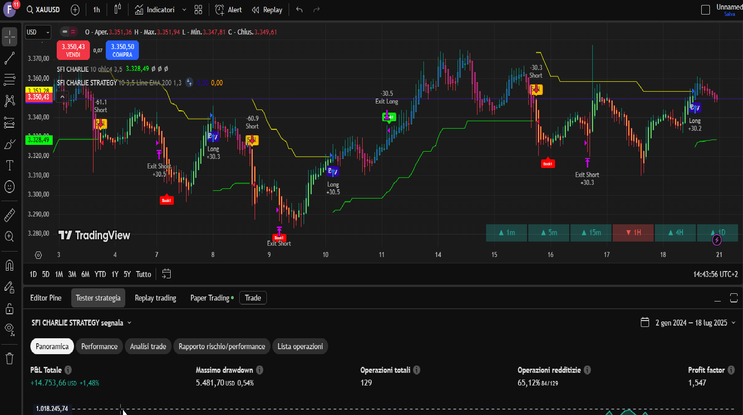Select the text annotation tool
Image resolution: width=743 pixels, height=415 pixels.
(x=9, y=165)
